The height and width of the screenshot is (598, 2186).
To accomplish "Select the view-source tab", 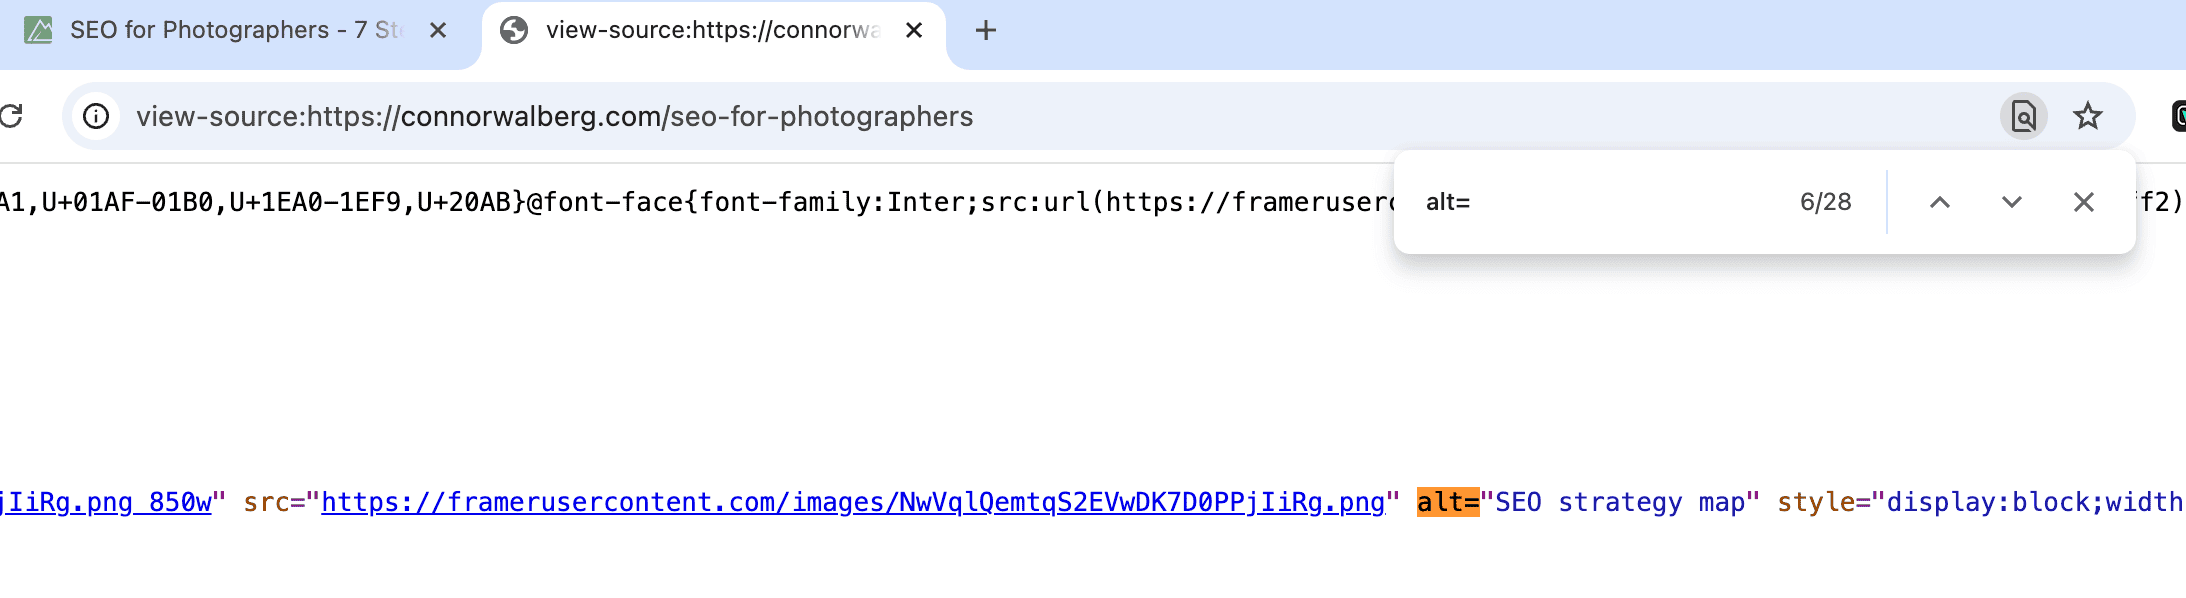I will tap(710, 30).
